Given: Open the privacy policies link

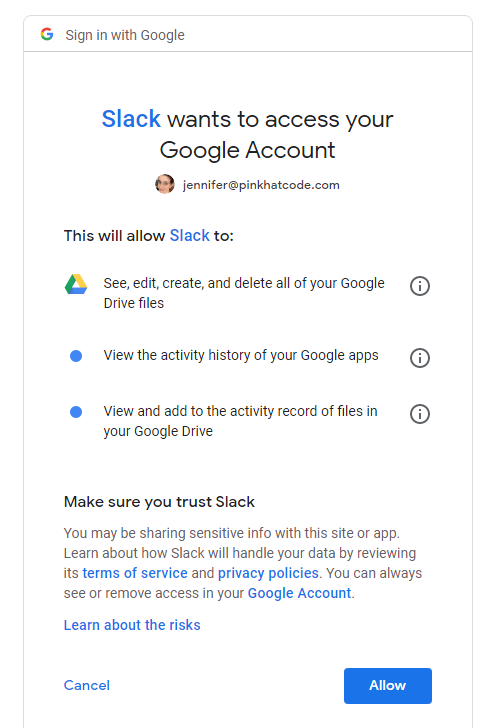Looking at the screenshot, I should pyautogui.click(x=268, y=573).
